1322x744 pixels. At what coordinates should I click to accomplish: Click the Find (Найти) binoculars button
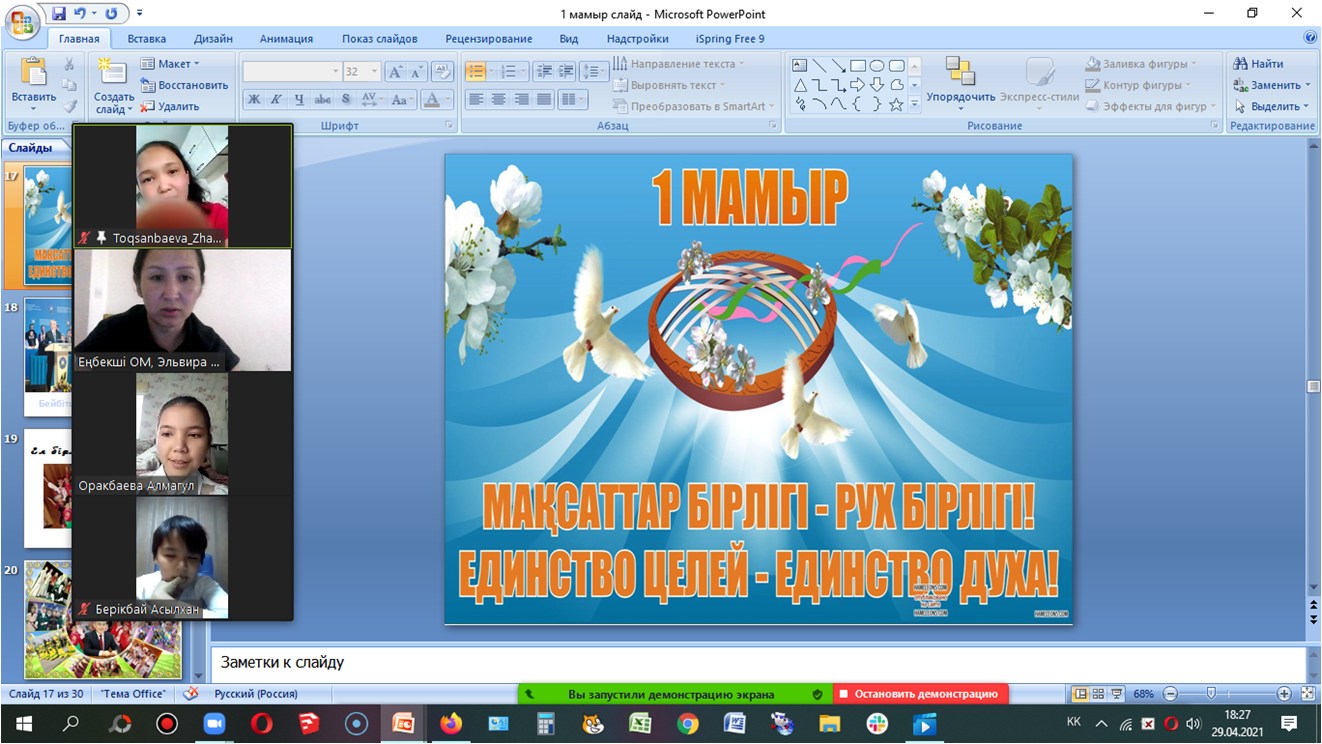coord(1258,64)
